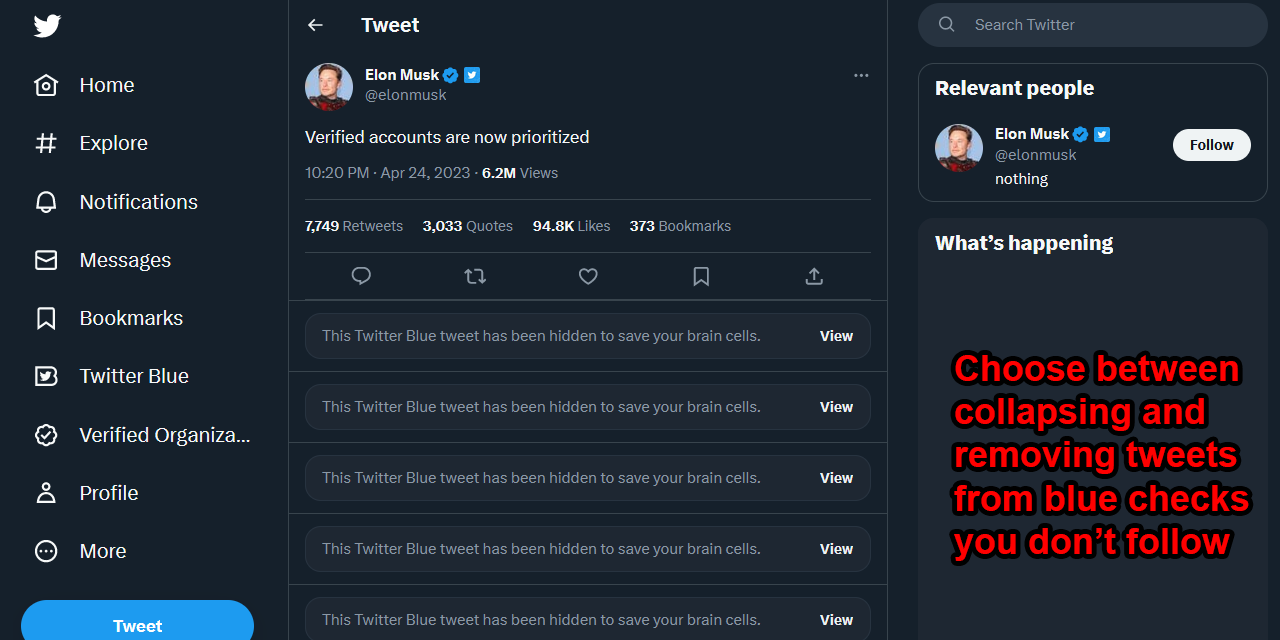Reveal the first hidden Twitter Blue tweet

tap(836, 336)
